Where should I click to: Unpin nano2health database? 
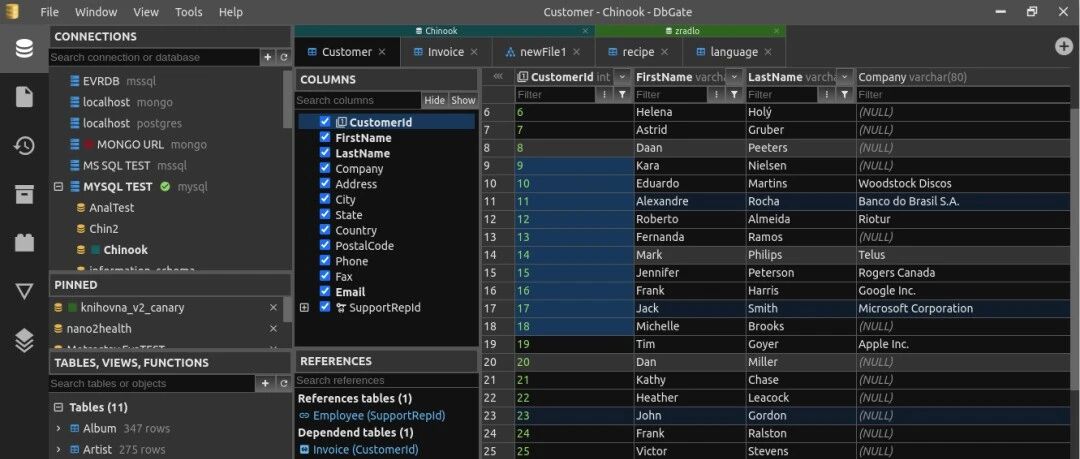tap(273, 329)
